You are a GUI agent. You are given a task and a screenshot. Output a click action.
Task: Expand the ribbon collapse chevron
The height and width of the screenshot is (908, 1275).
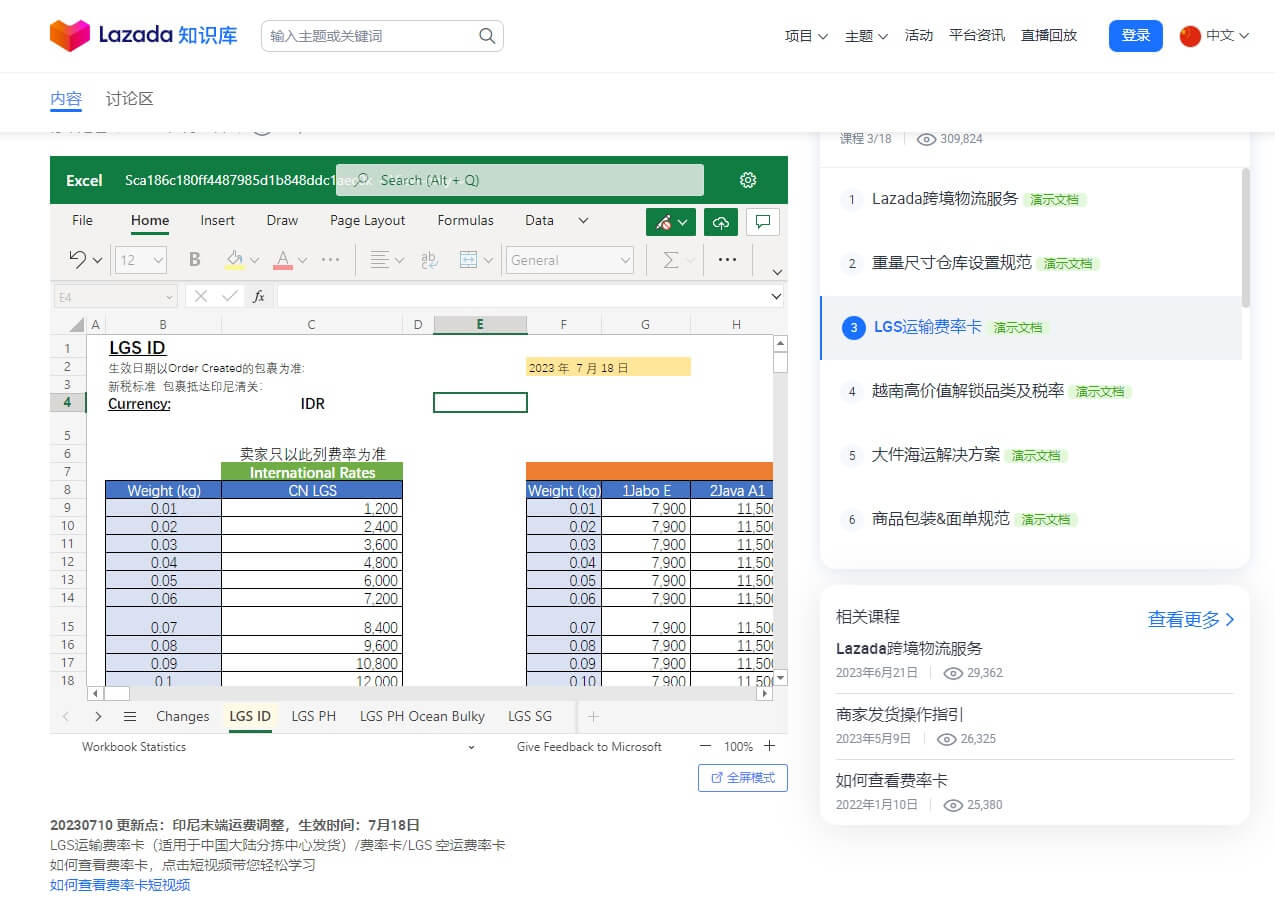click(777, 271)
